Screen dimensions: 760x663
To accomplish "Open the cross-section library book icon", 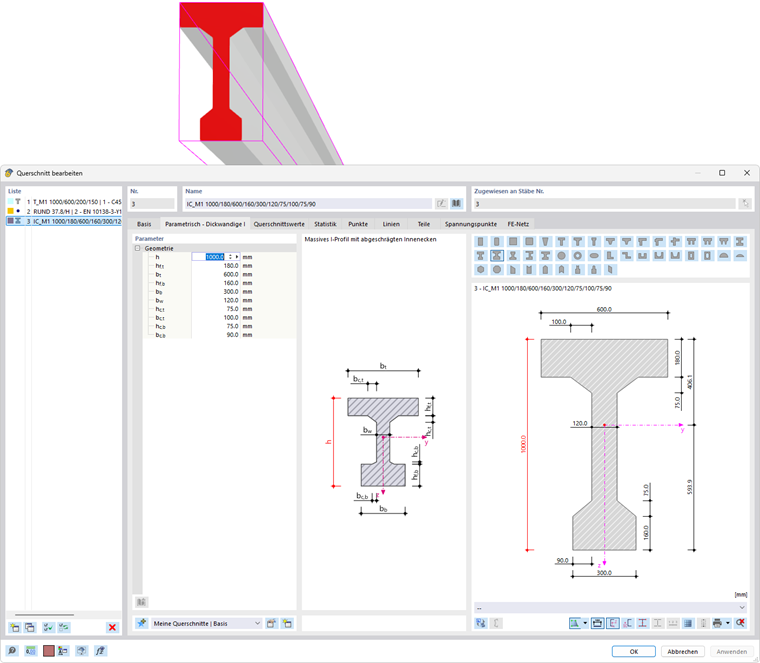I will (456, 204).
